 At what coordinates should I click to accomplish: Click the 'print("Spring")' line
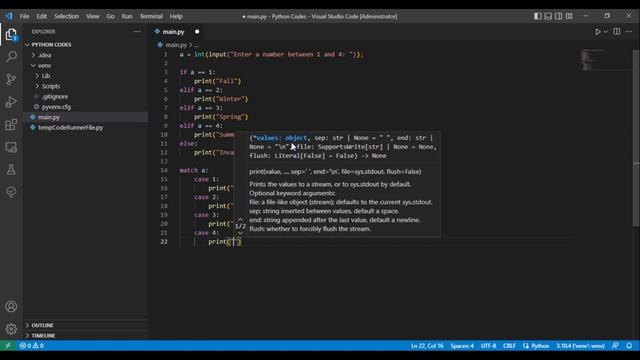point(221,117)
